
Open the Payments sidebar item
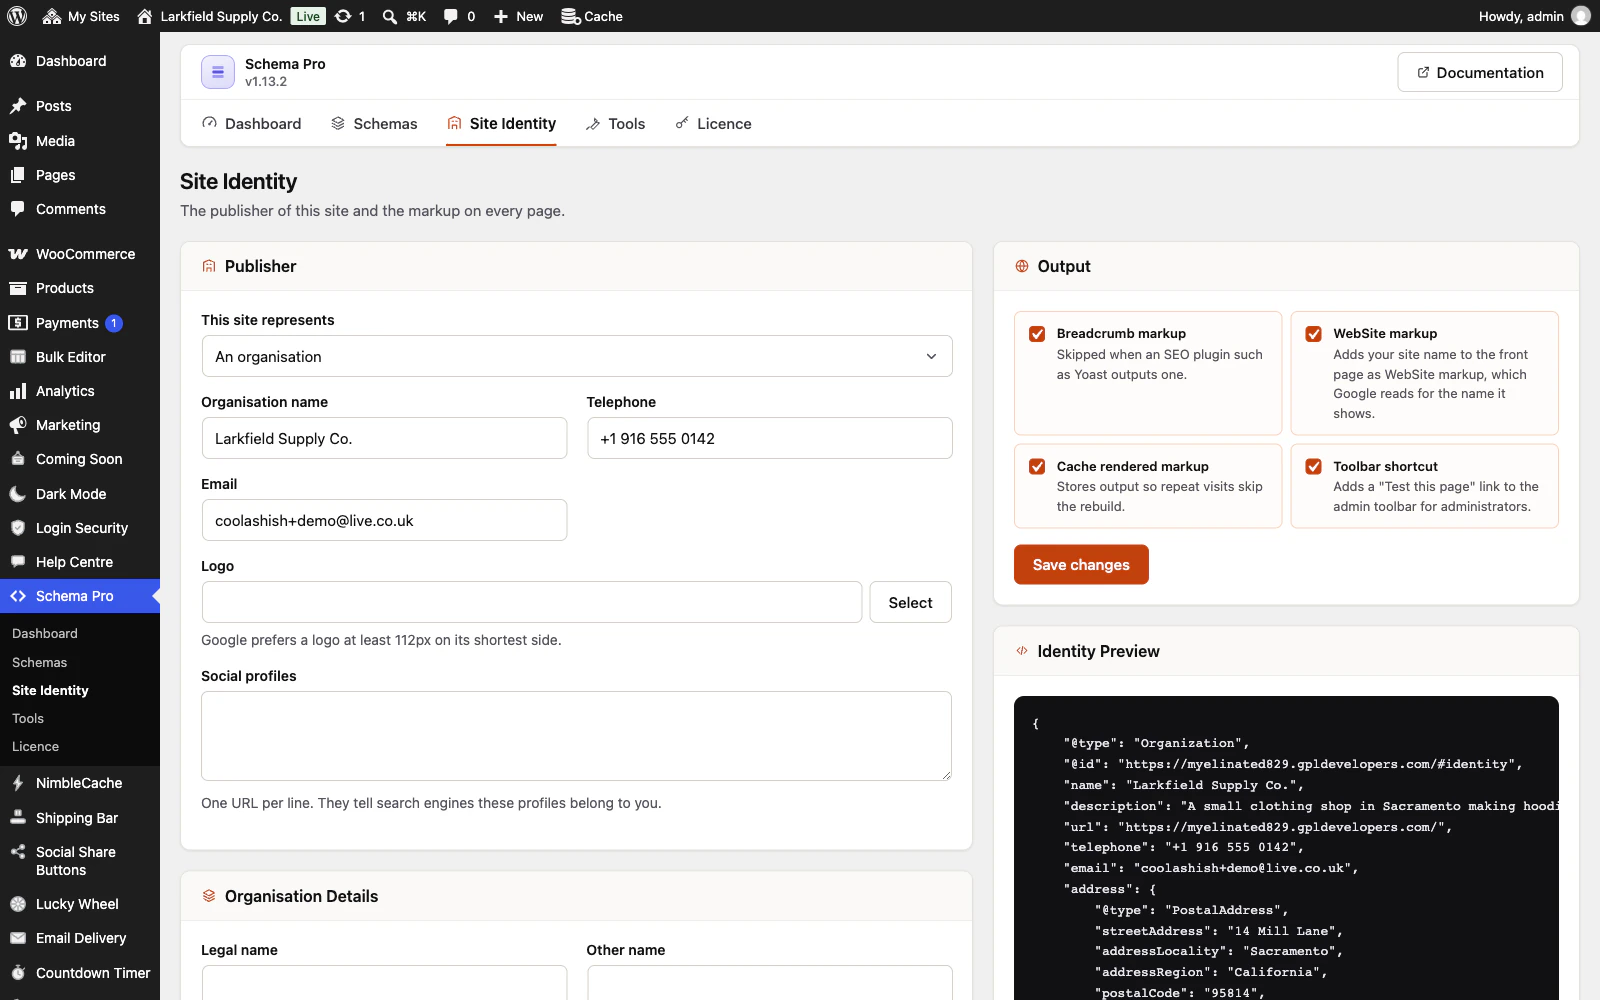80,323
